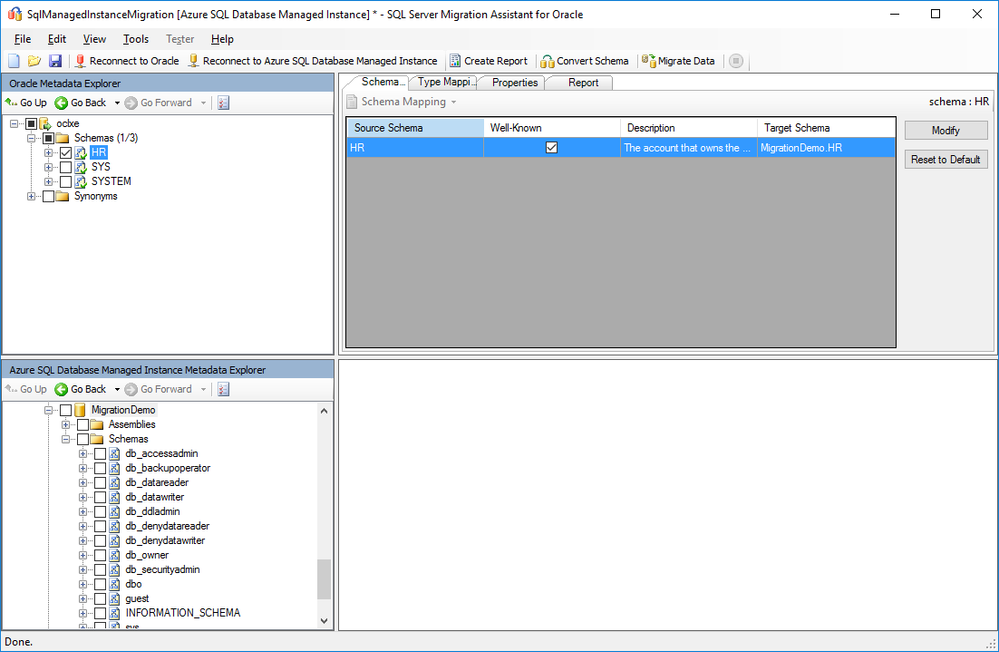Expand the Synonyms node
Viewport: 999px width, 652px height.
(31, 196)
